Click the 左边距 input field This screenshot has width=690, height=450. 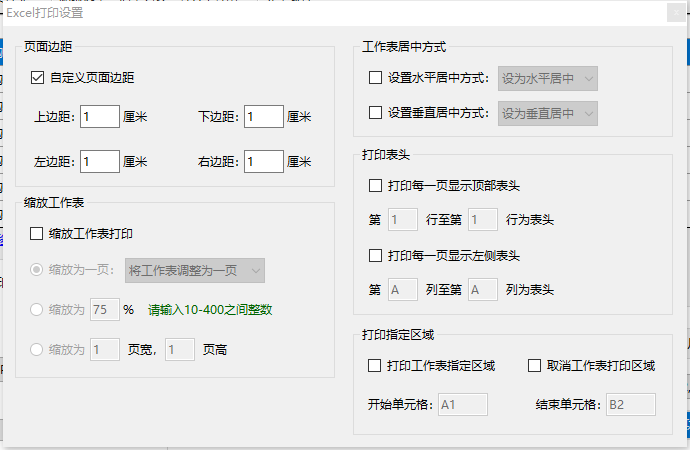pos(100,161)
